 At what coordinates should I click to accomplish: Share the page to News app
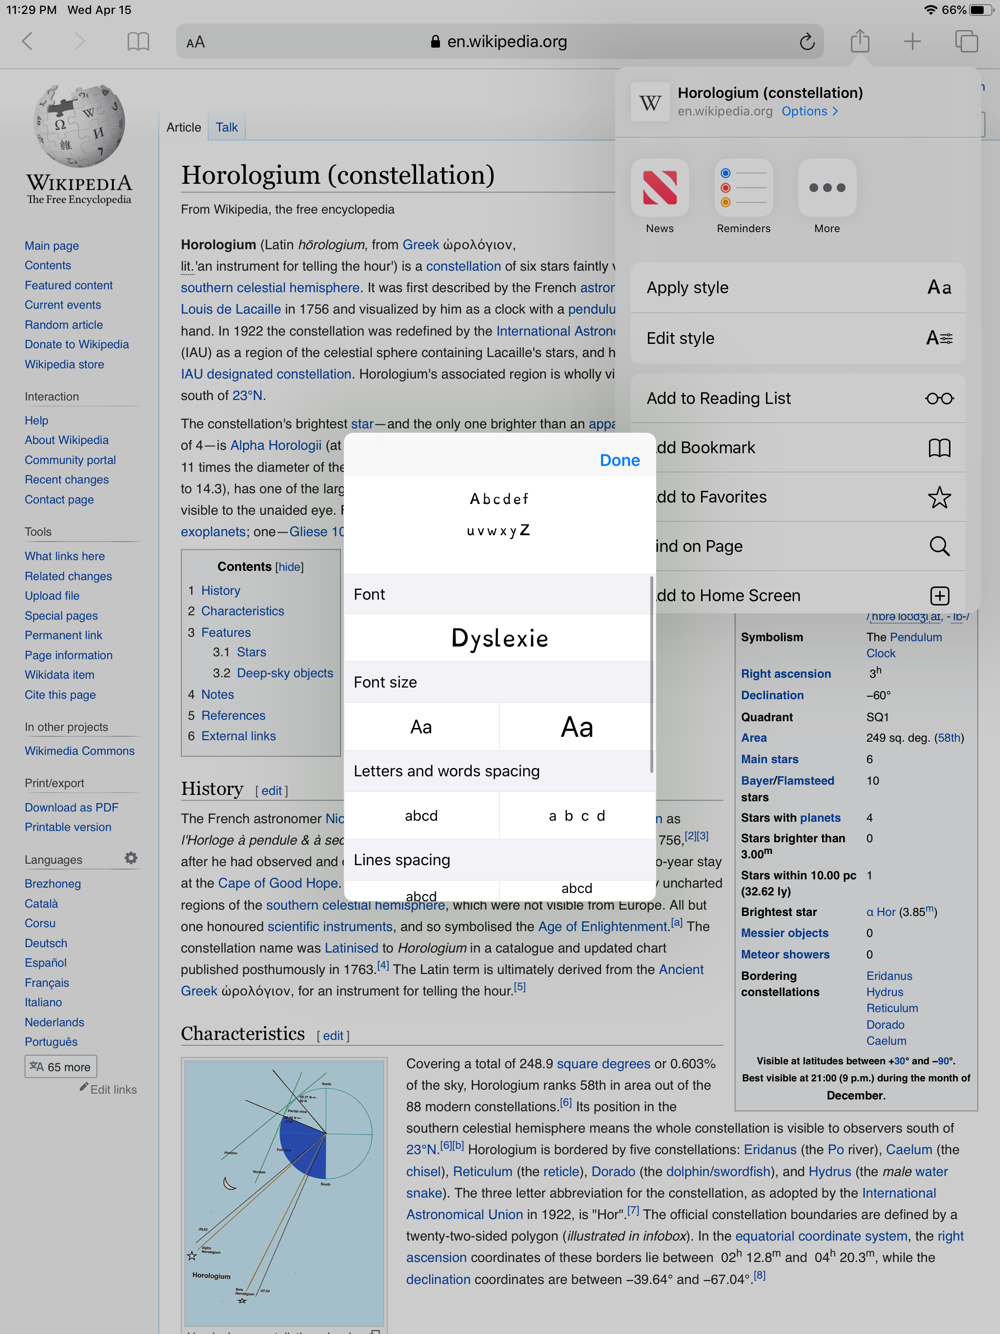[660, 188]
